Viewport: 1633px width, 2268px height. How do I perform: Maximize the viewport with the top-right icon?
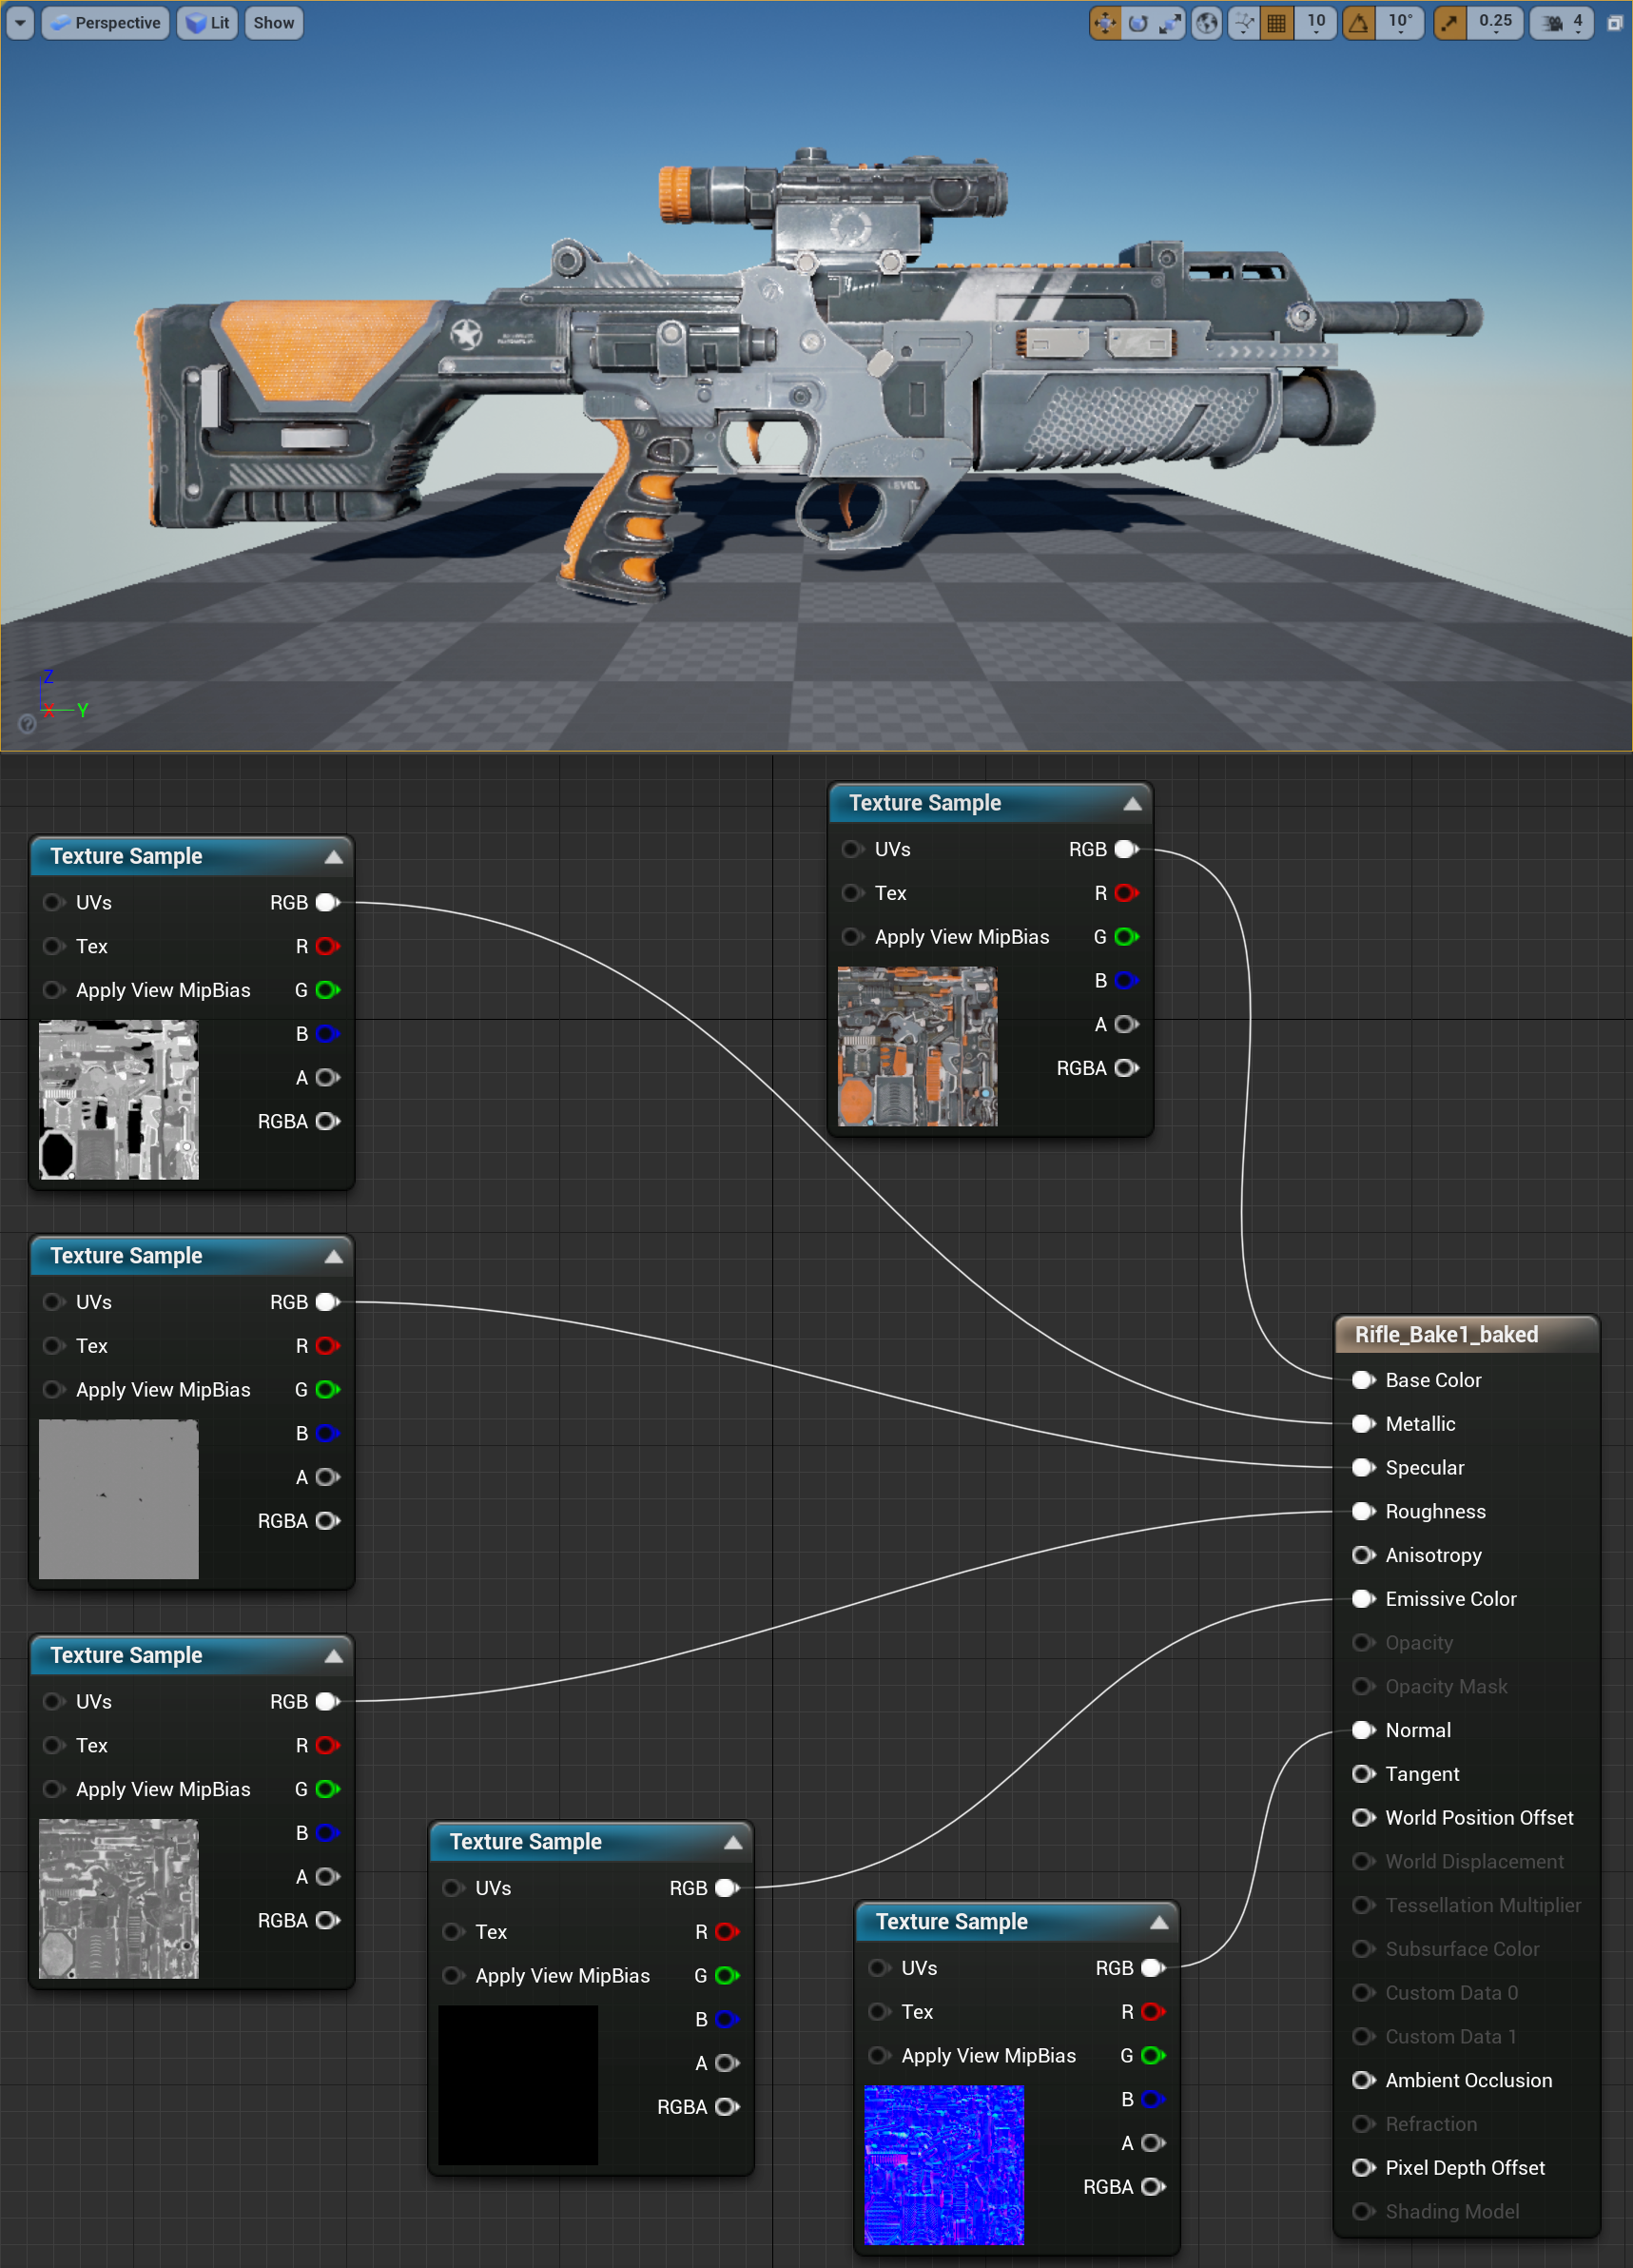pyautogui.click(x=1615, y=22)
